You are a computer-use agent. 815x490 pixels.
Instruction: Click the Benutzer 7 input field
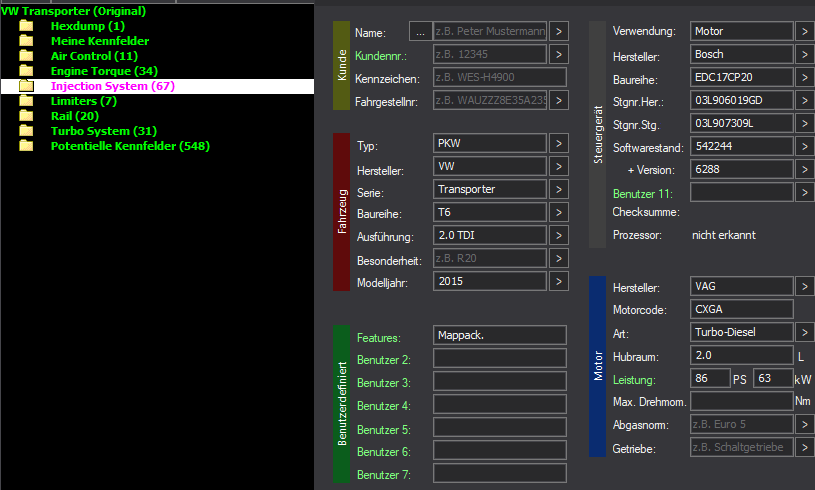[x=499, y=473]
